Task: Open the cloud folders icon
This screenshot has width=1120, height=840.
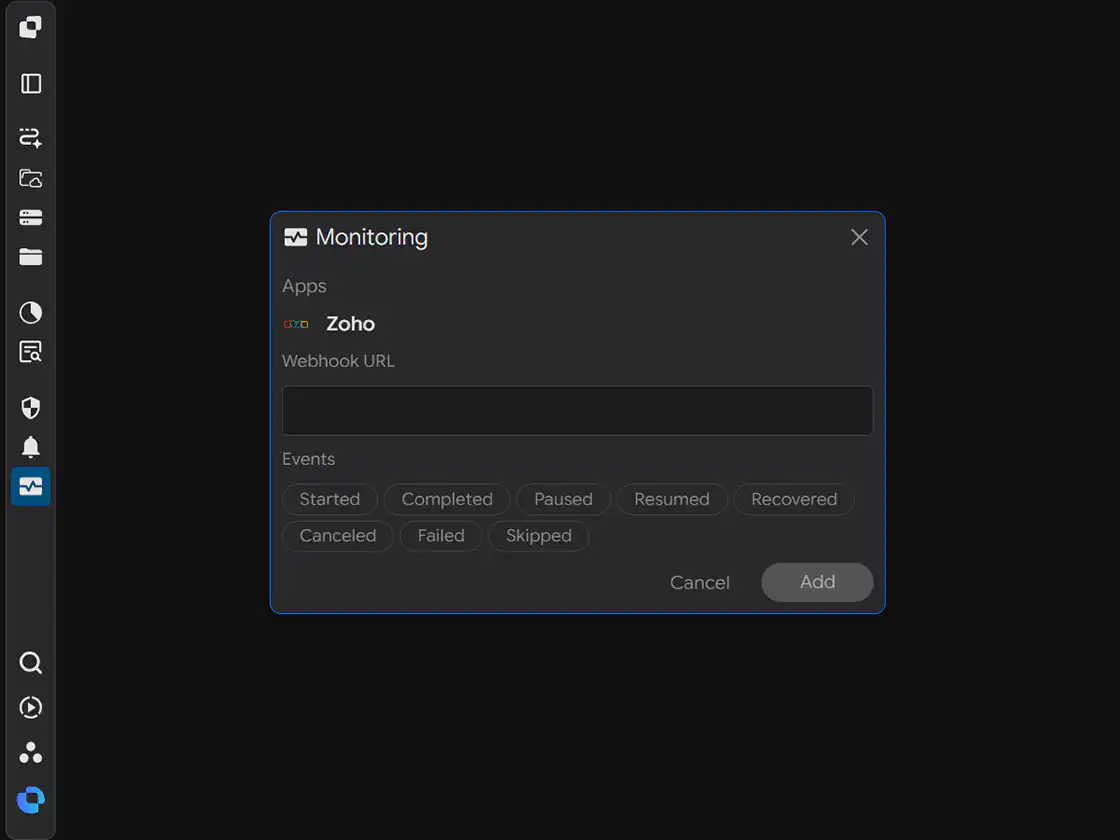Action: pyautogui.click(x=31, y=178)
